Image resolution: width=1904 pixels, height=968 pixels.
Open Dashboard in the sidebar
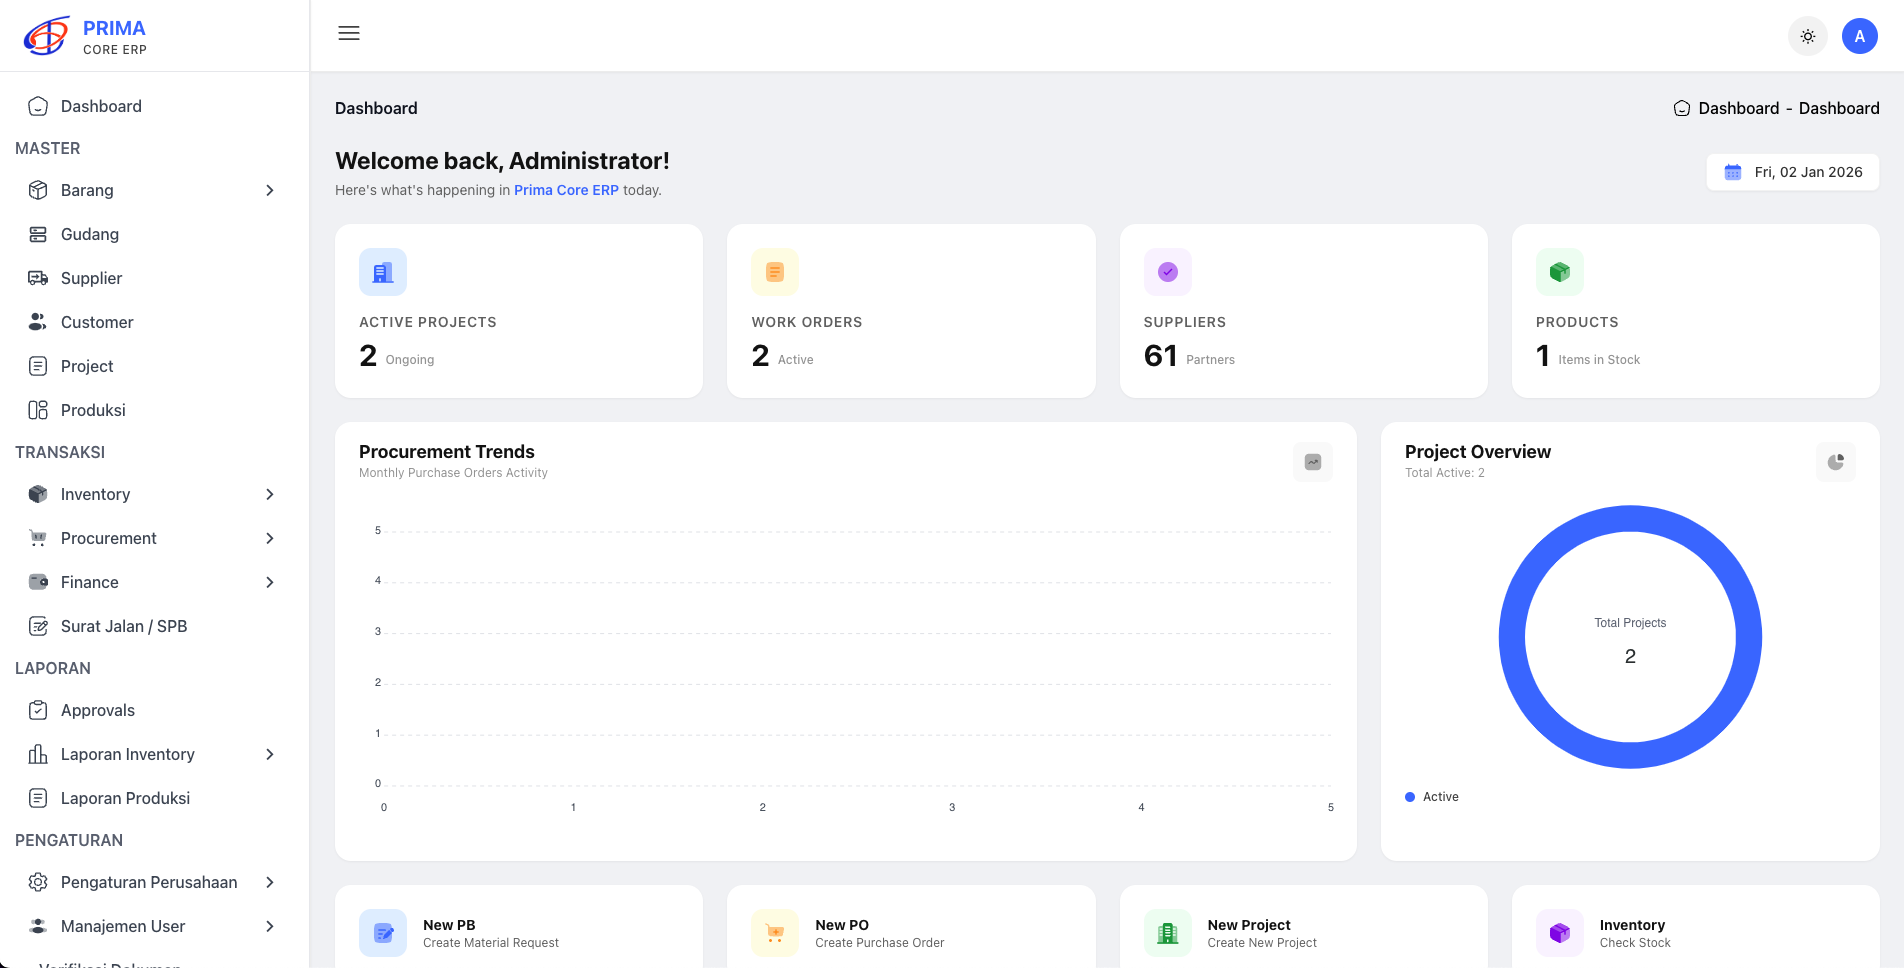154,106
